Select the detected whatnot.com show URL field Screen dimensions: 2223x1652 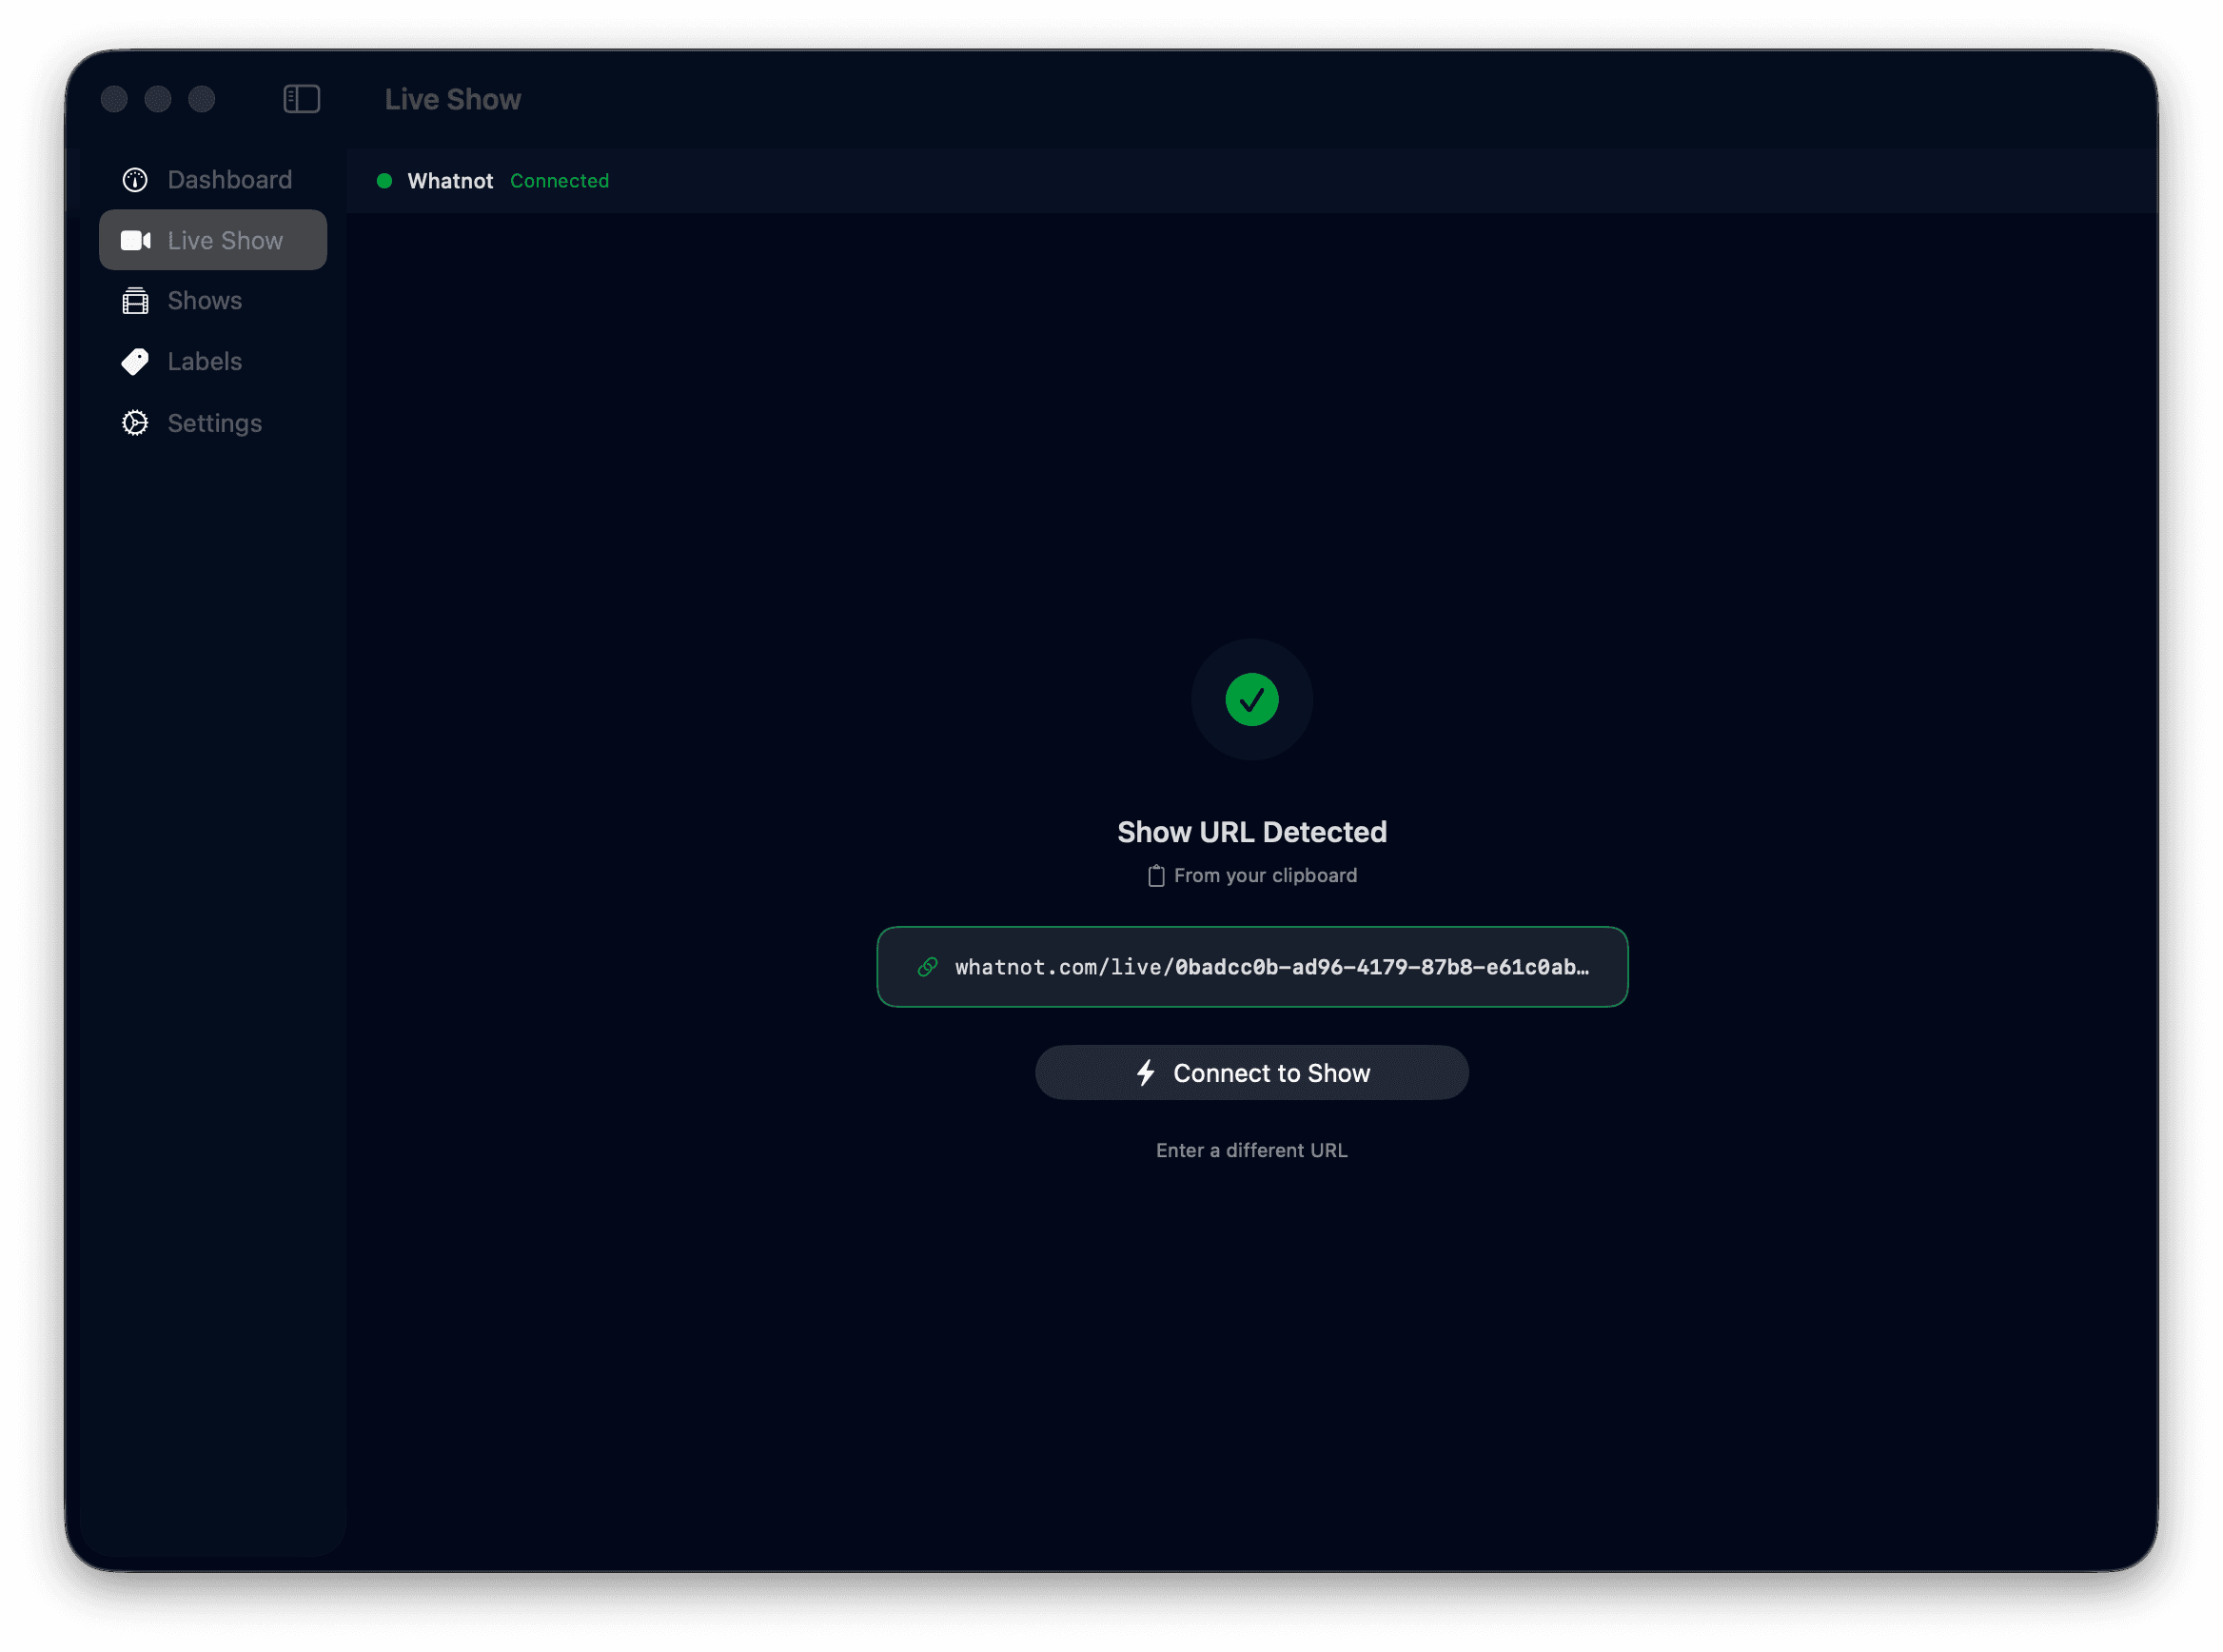[x=1251, y=967]
